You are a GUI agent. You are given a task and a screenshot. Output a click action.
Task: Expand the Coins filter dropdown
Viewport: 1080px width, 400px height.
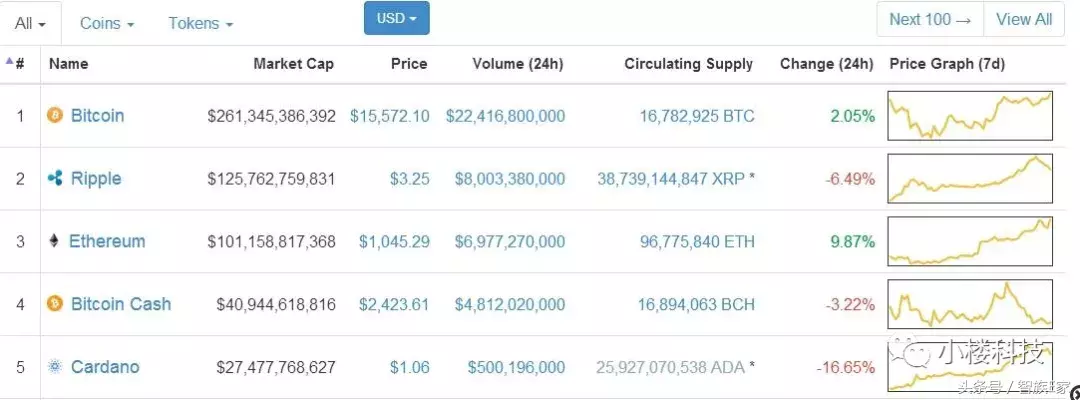point(107,23)
